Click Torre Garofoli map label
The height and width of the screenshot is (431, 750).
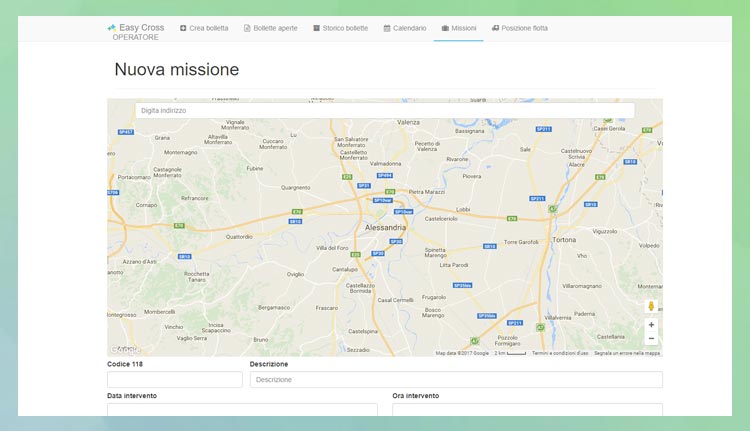pos(521,242)
